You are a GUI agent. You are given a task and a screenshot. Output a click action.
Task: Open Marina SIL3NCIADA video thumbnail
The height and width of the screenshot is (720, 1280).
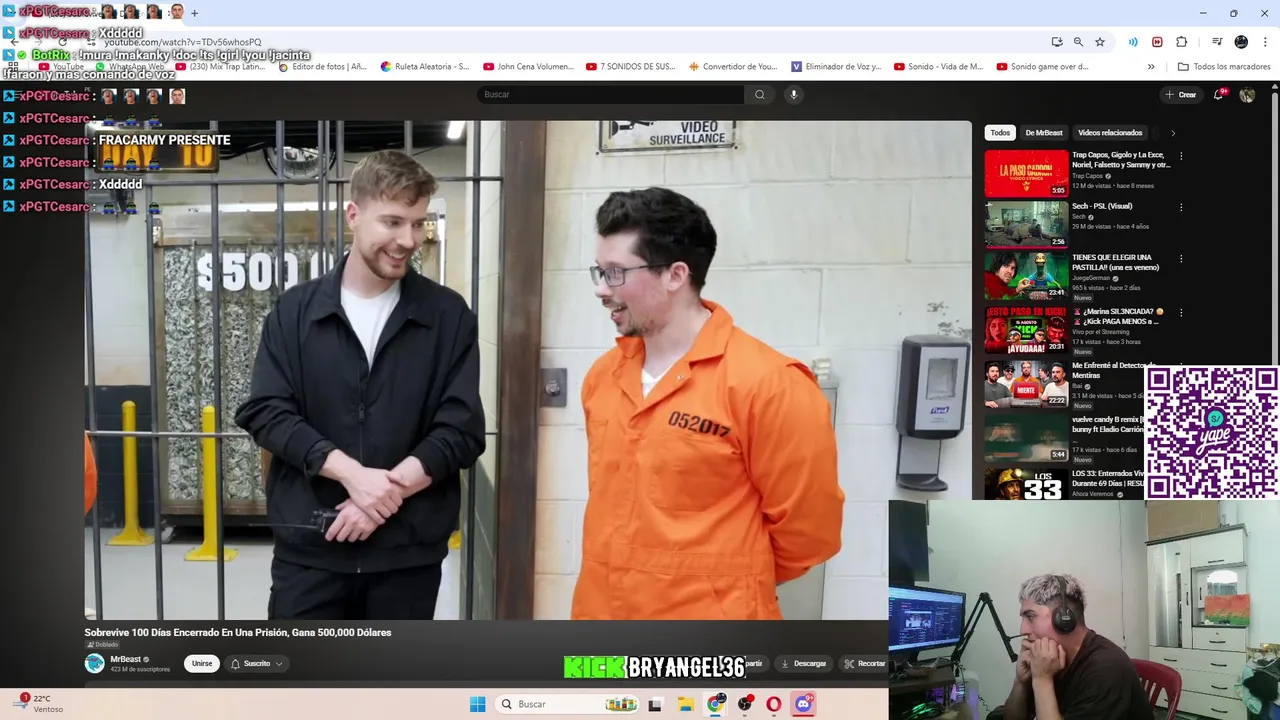tap(1026, 330)
